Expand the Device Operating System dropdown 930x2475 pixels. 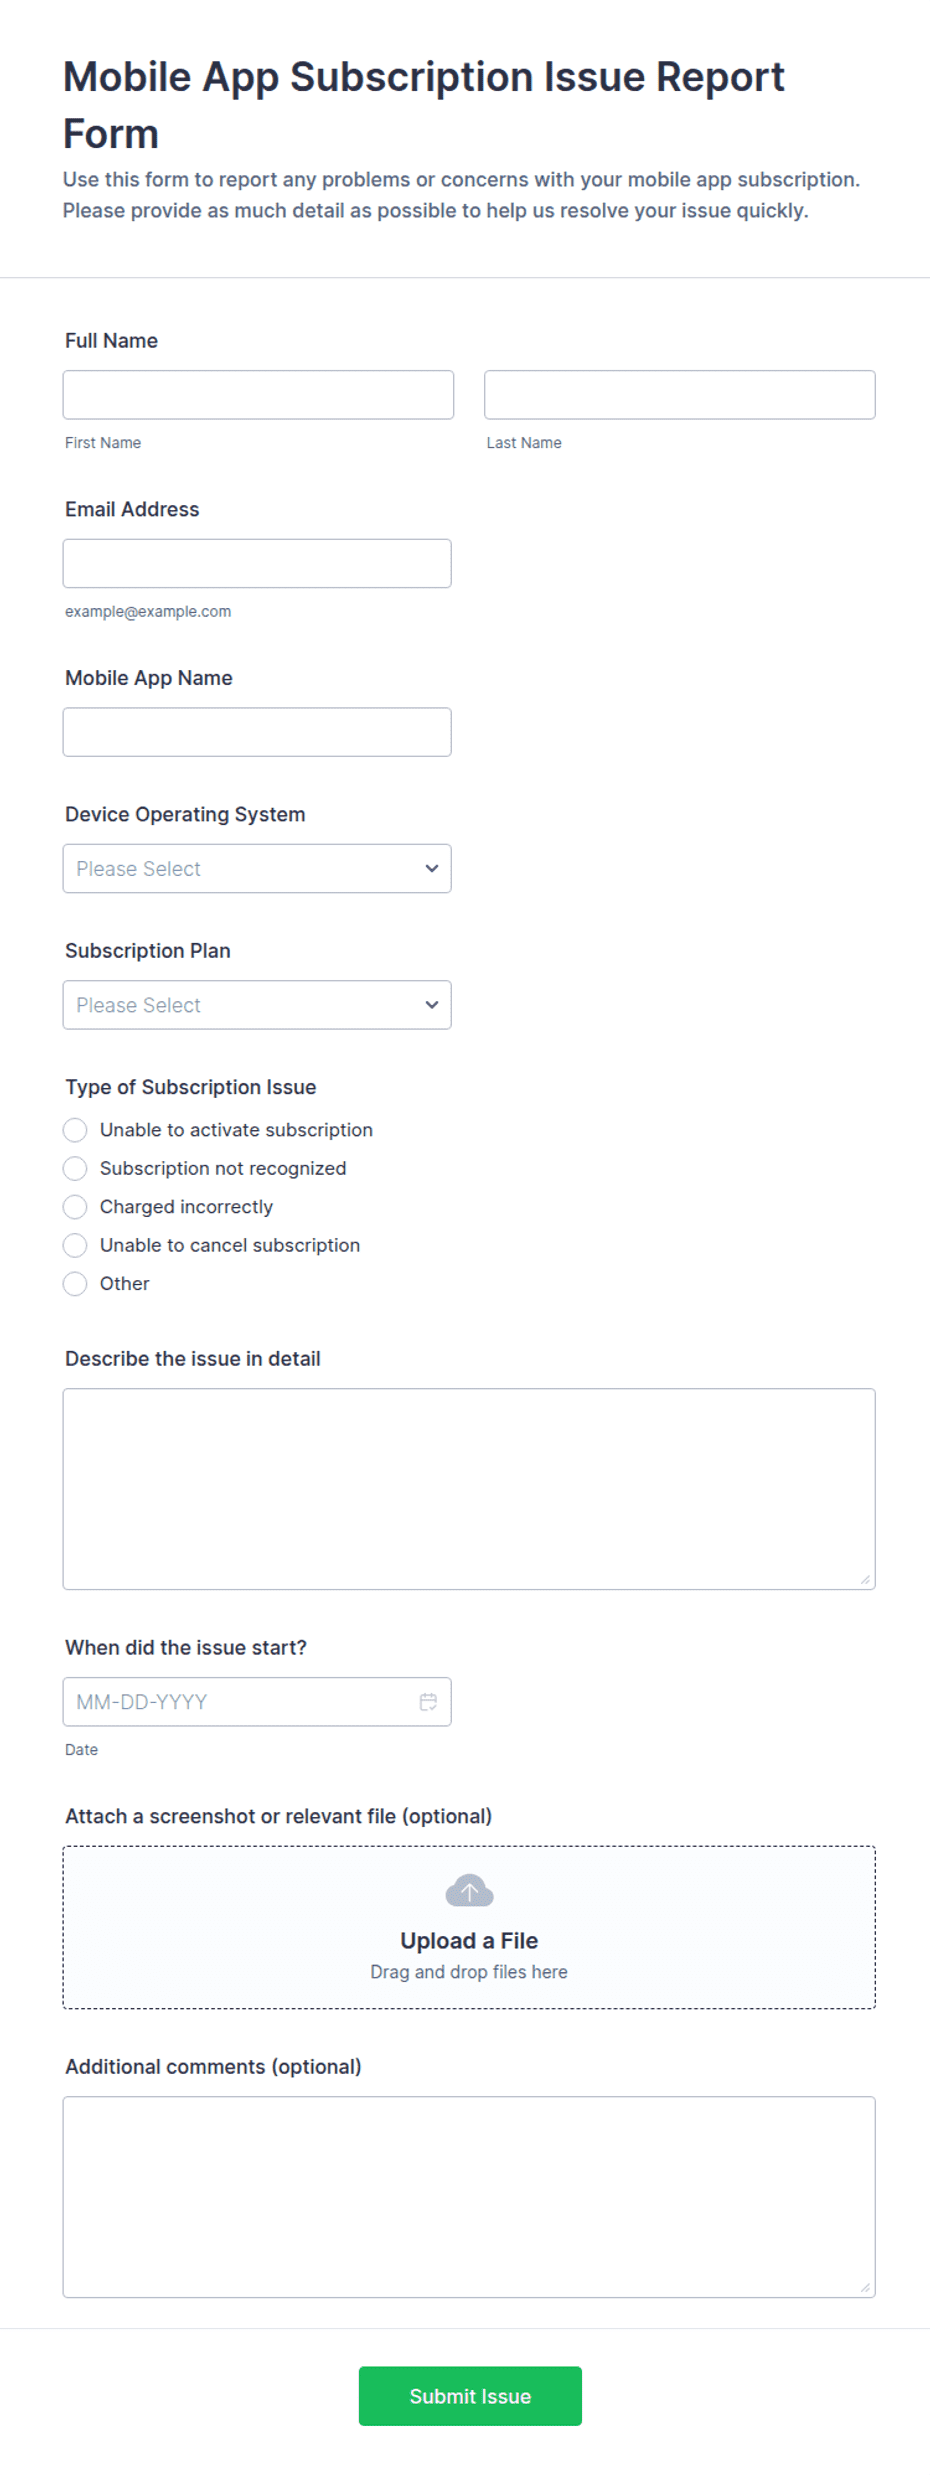pyautogui.click(x=257, y=868)
